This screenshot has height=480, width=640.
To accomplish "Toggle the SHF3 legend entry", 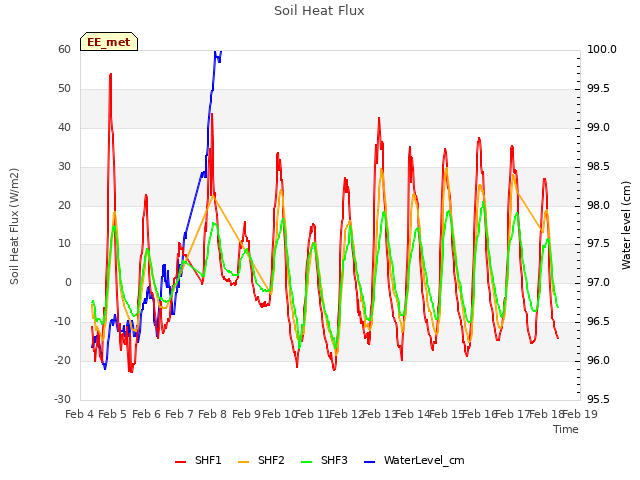I will 324,460.
